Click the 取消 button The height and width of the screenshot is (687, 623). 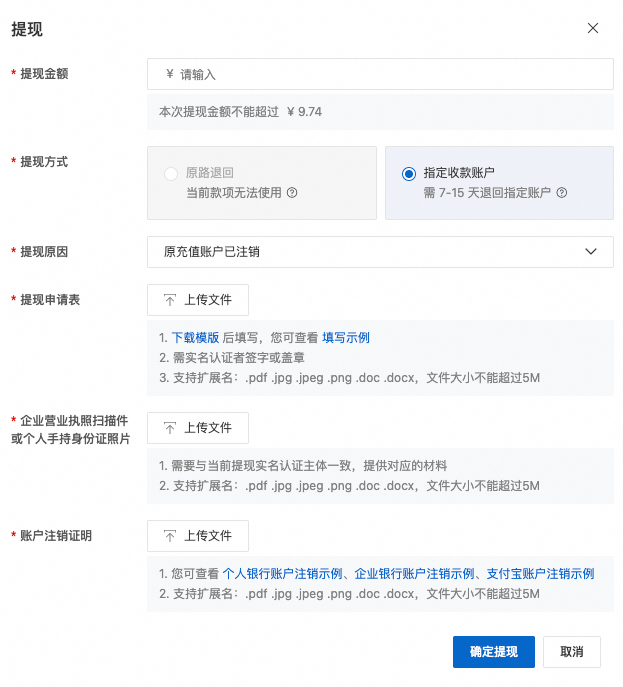click(x=571, y=652)
